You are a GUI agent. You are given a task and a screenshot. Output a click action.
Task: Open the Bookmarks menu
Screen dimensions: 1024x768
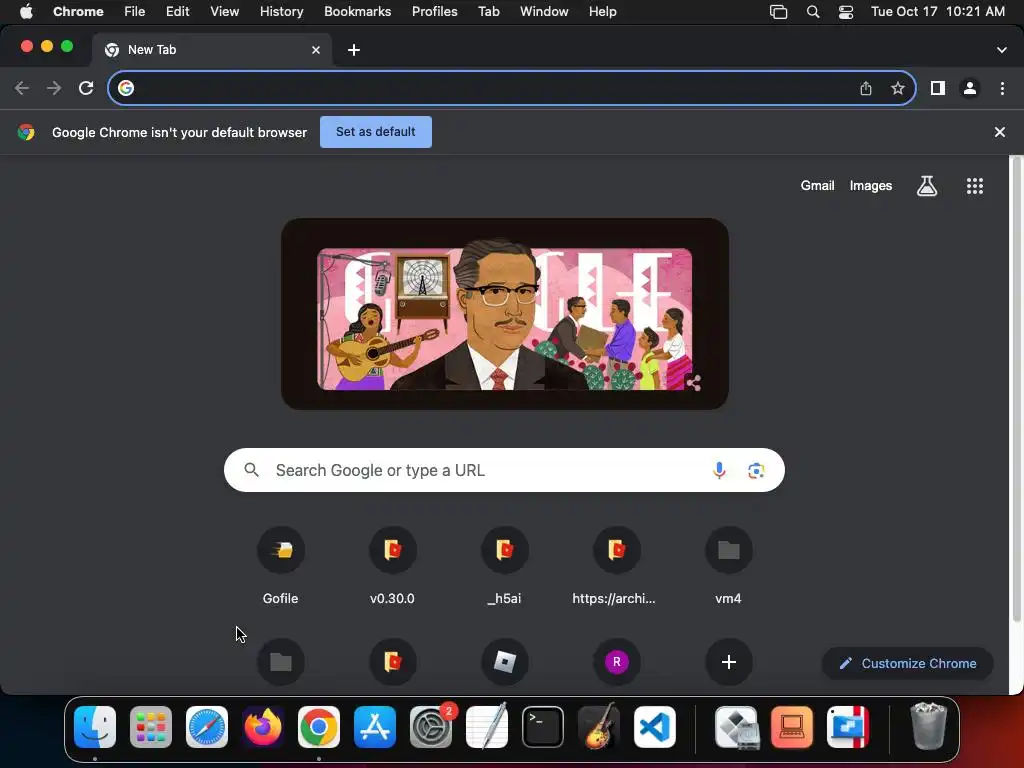point(358,12)
